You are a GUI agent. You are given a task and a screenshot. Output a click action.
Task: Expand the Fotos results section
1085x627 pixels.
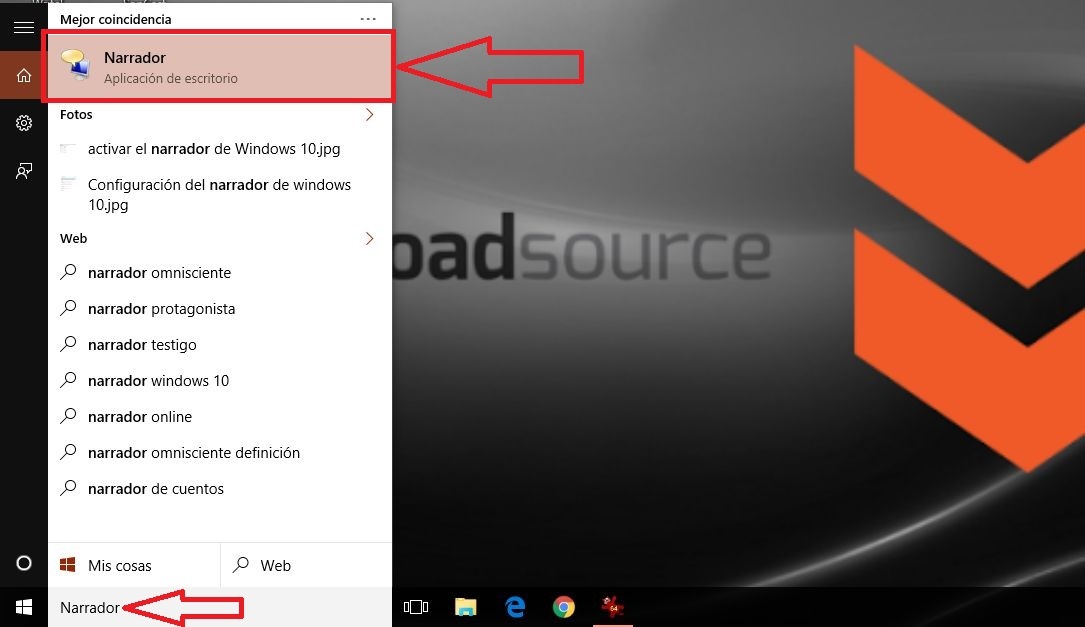pos(370,115)
